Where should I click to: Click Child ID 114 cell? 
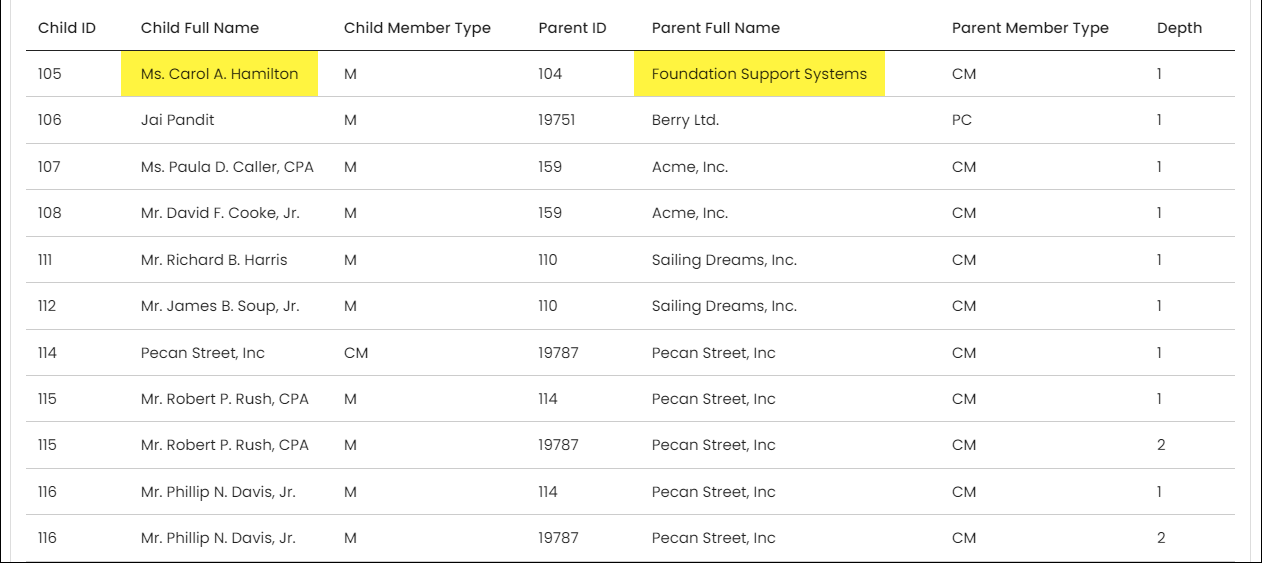coord(47,353)
